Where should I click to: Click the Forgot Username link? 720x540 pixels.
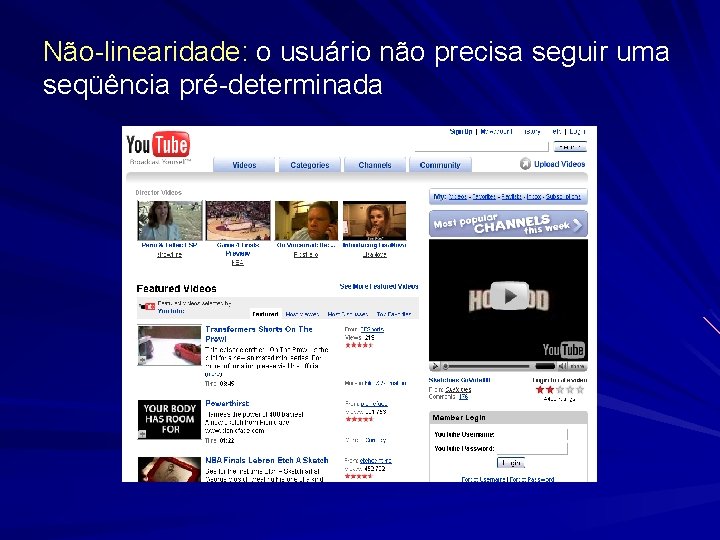pos(483,479)
